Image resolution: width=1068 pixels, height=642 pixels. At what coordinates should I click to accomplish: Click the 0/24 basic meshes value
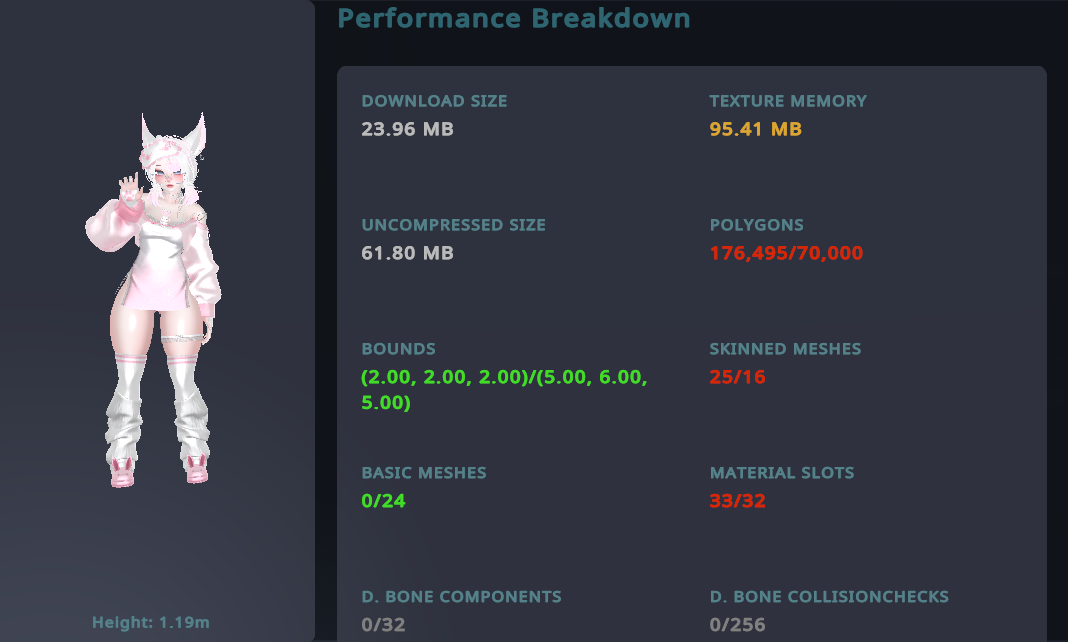tap(383, 501)
